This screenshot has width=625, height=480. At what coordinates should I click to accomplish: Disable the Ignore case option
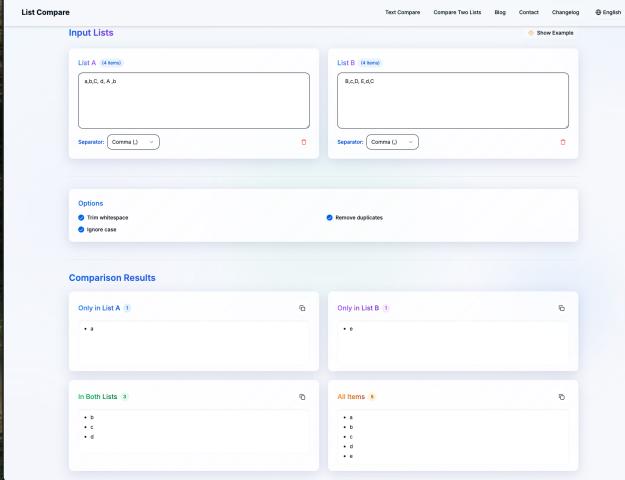click(82, 229)
